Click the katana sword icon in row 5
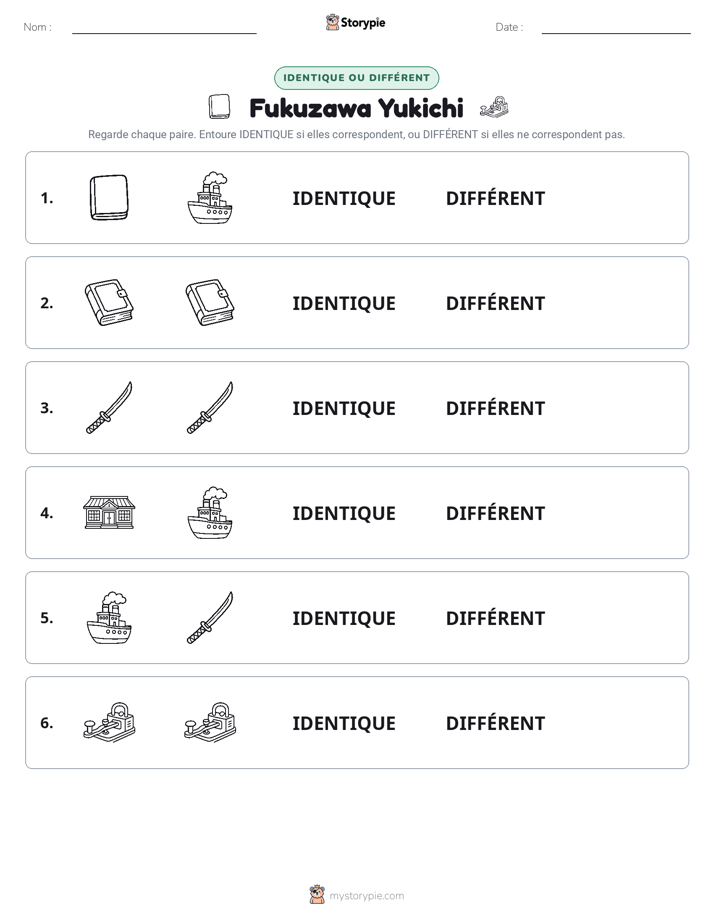 tap(210, 618)
